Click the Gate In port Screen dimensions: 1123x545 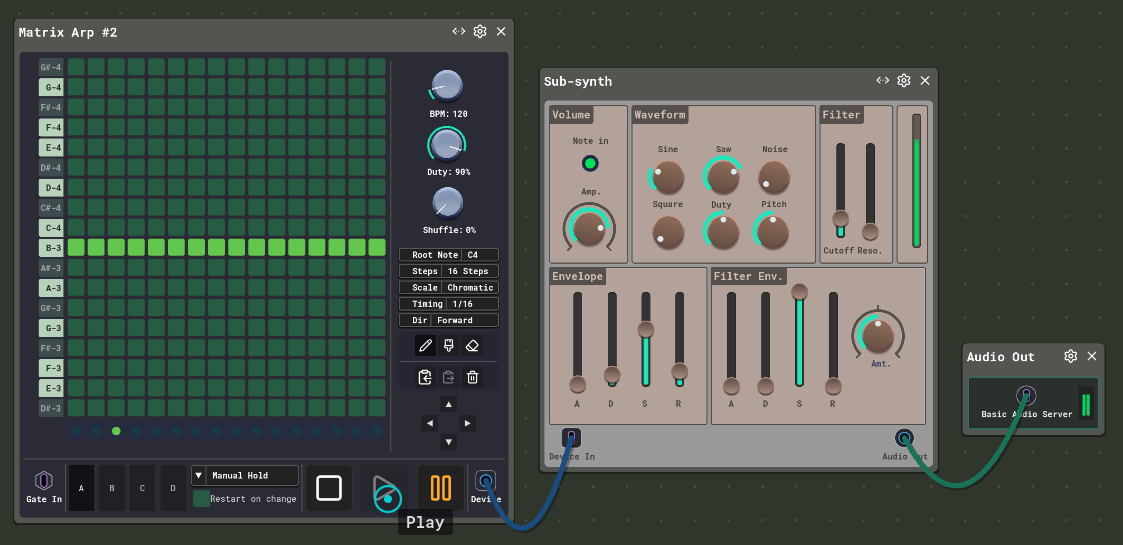click(44, 481)
